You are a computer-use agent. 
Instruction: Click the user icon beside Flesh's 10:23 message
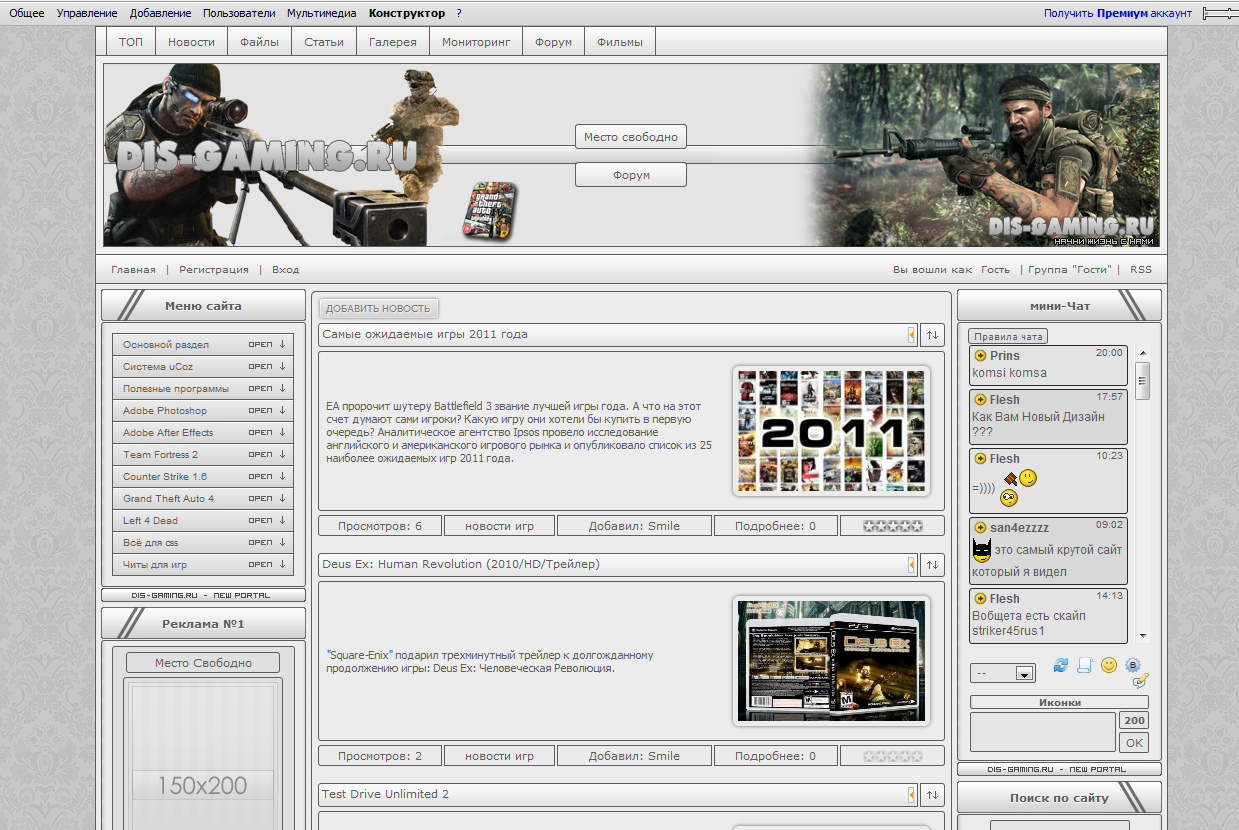tap(980, 459)
